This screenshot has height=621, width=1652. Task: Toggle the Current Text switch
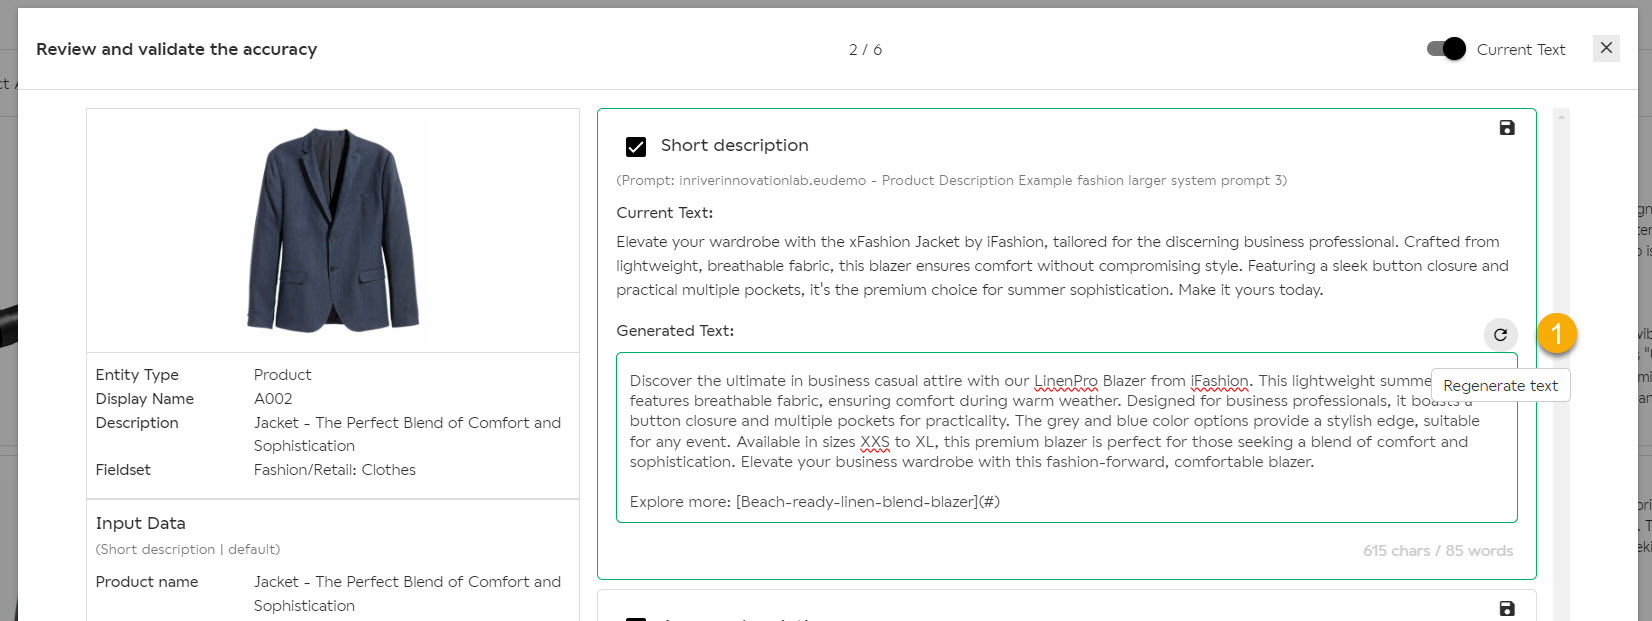[x=1446, y=49]
